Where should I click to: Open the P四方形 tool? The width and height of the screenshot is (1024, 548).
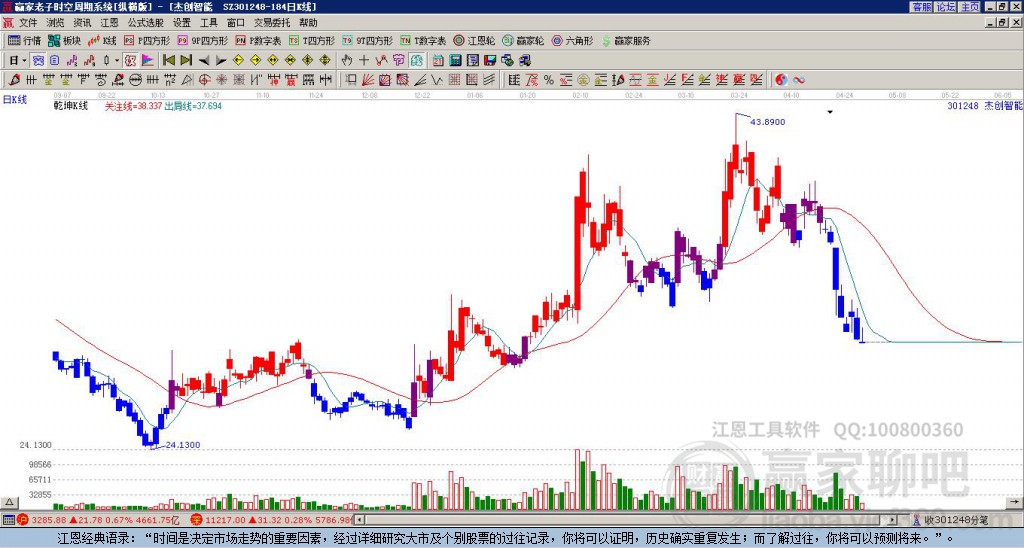[147, 40]
